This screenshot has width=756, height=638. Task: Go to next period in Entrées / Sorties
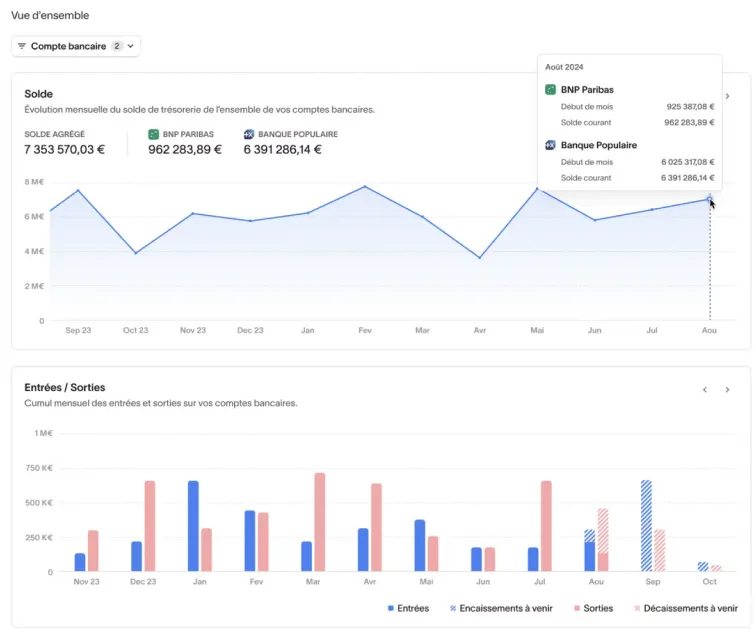[x=727, y=390]
